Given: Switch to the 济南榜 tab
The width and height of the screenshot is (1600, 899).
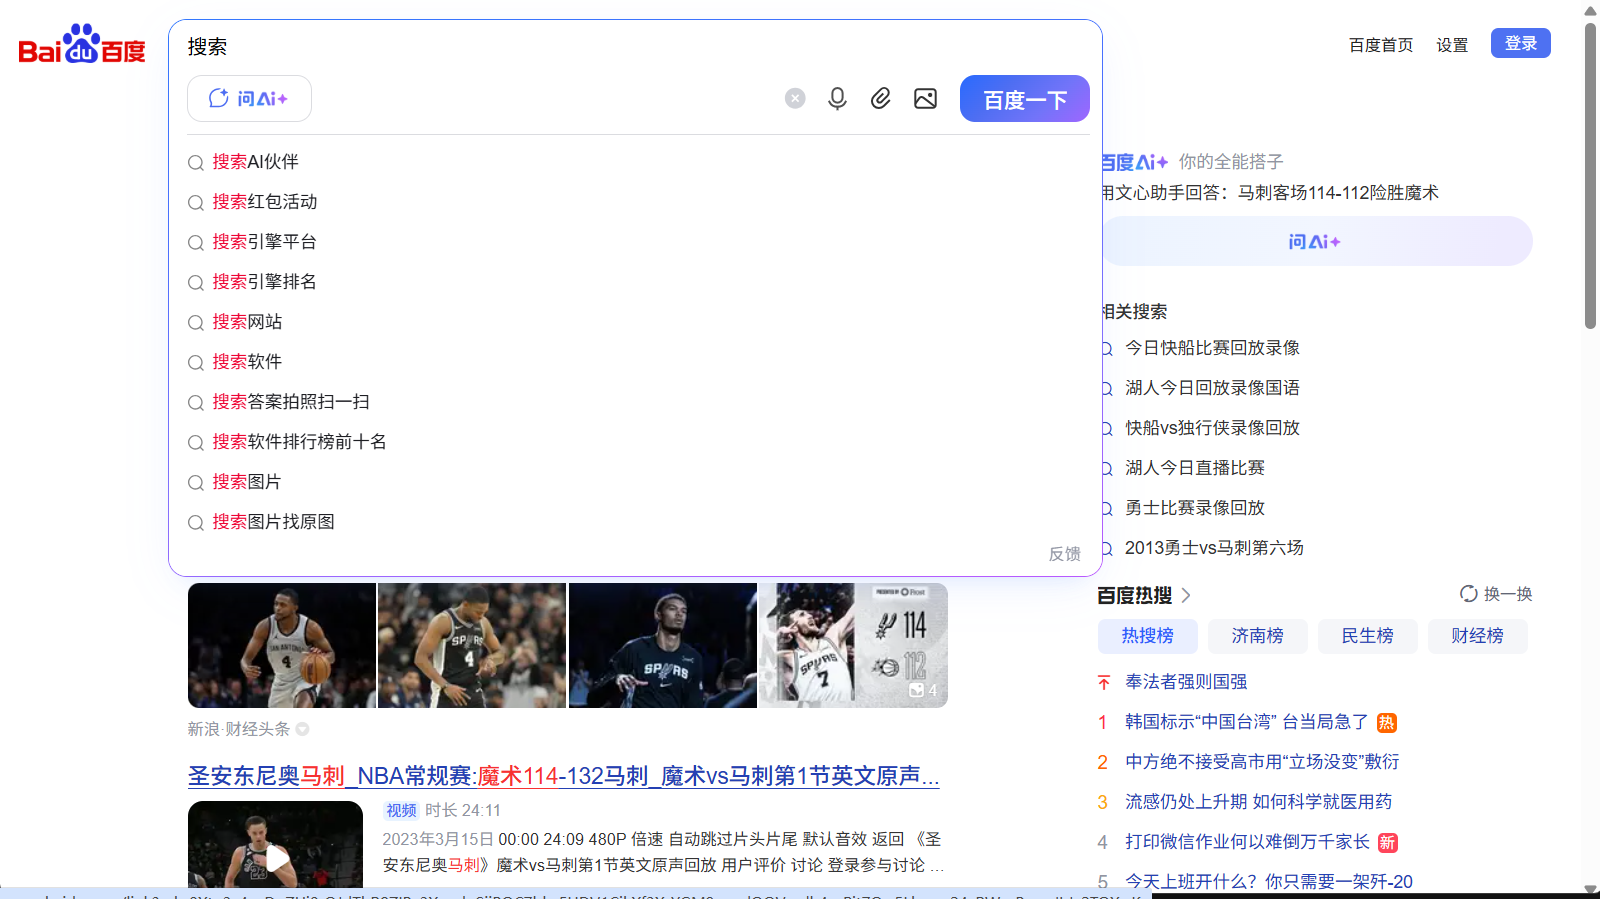Looking at the screenshot, I should coord(1257,636).
